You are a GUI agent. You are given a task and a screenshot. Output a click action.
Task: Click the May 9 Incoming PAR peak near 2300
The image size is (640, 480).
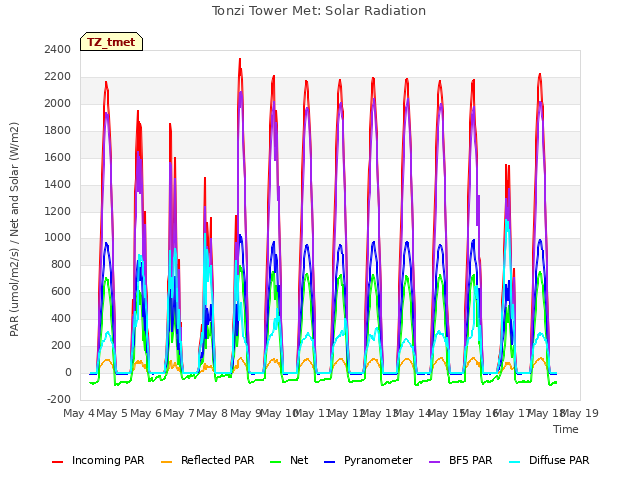coord(240,60)
